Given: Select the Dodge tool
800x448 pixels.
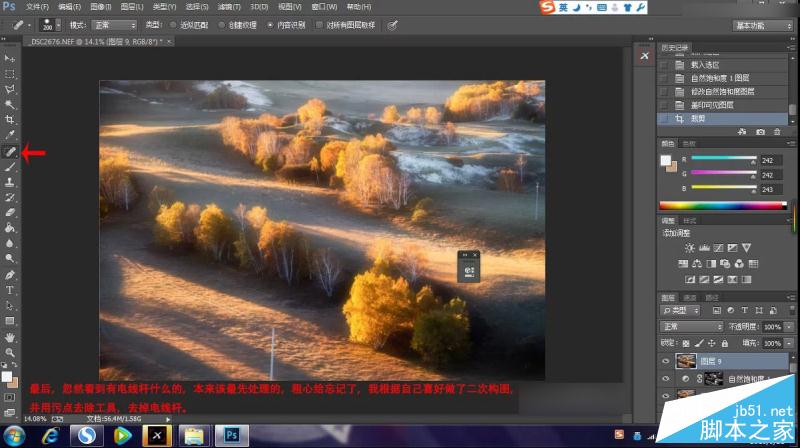Looking at the screenshot, I should coord(10,259).
